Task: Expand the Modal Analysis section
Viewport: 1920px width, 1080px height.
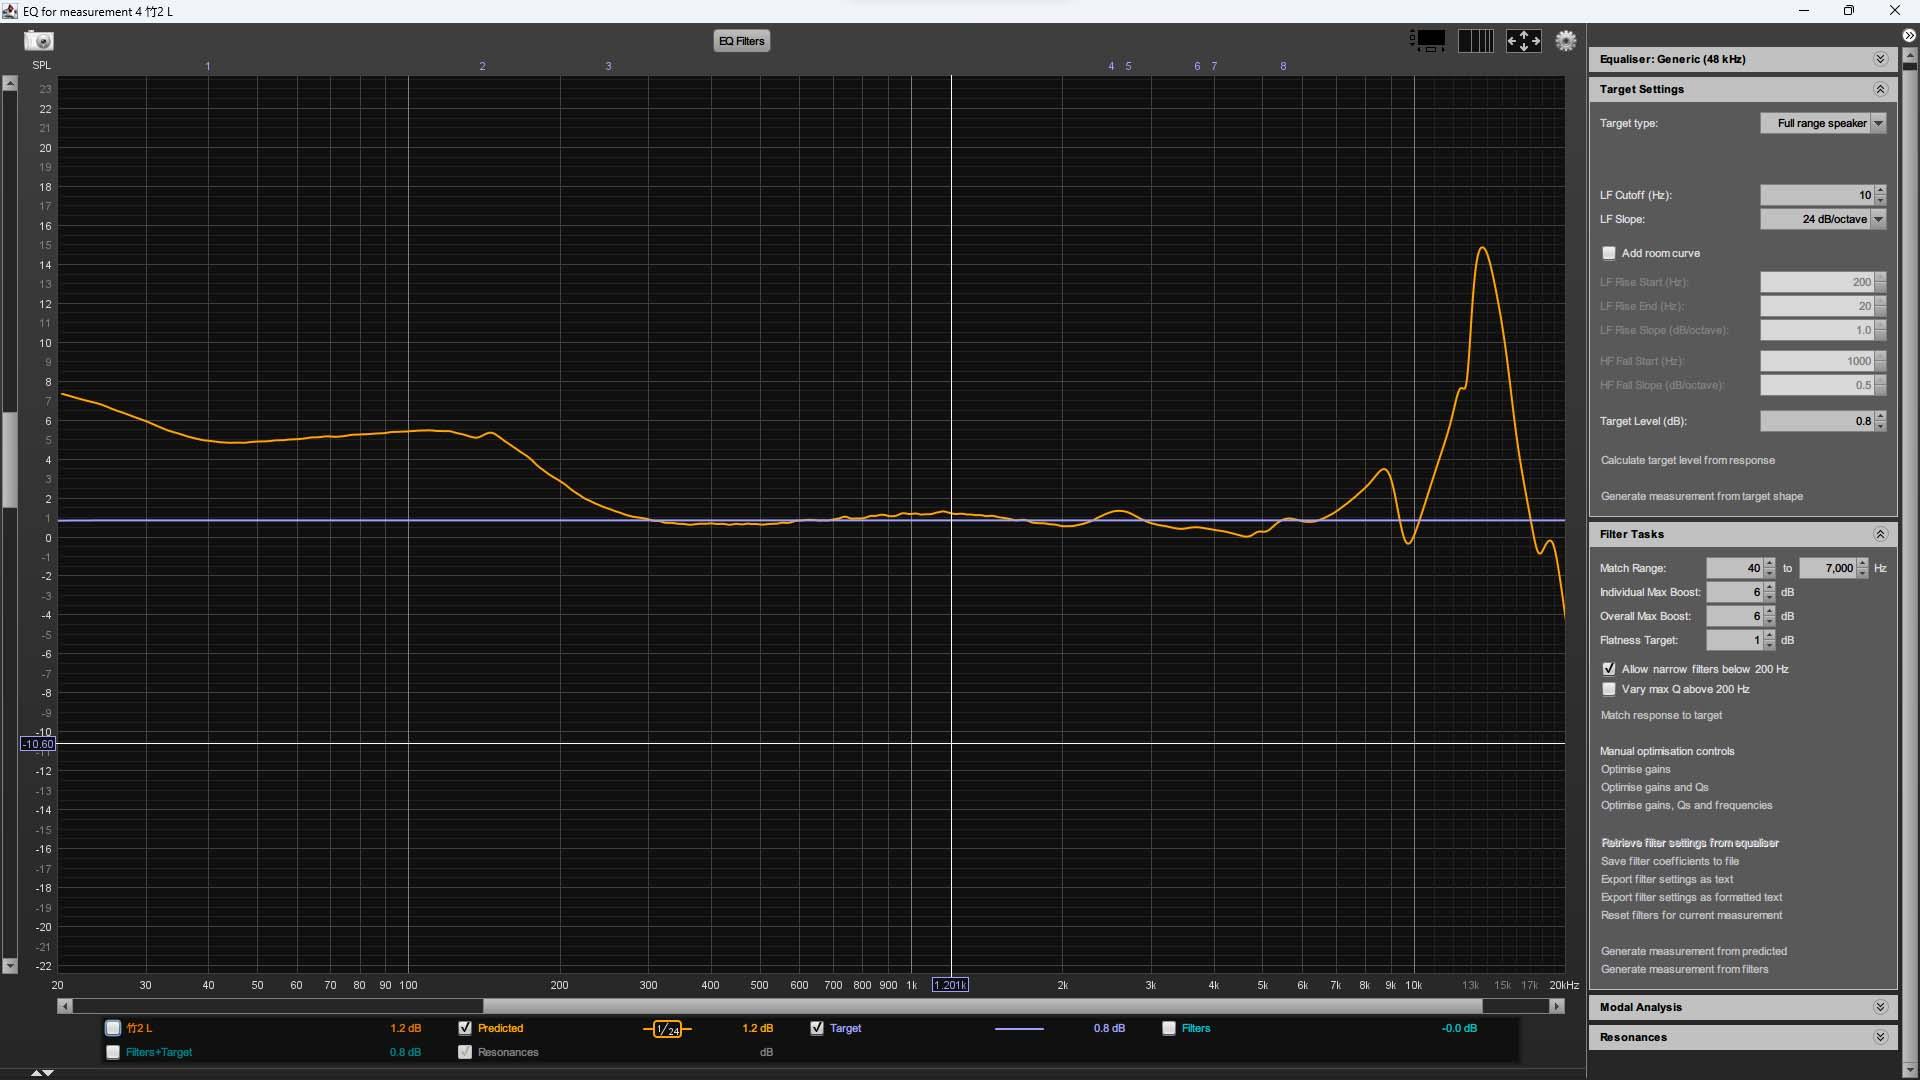Action: point(1879,1007)
